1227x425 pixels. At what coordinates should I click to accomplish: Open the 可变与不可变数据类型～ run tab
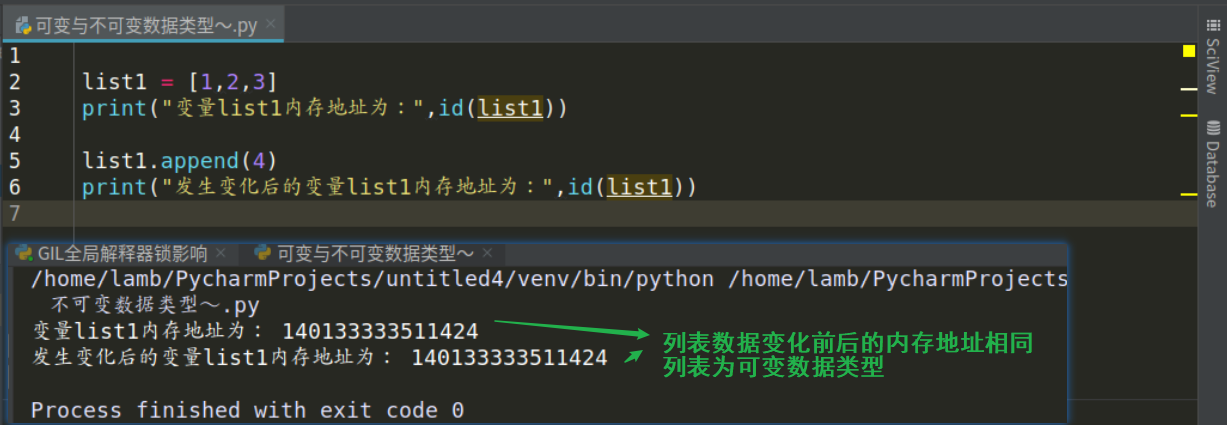pos(373,253)
